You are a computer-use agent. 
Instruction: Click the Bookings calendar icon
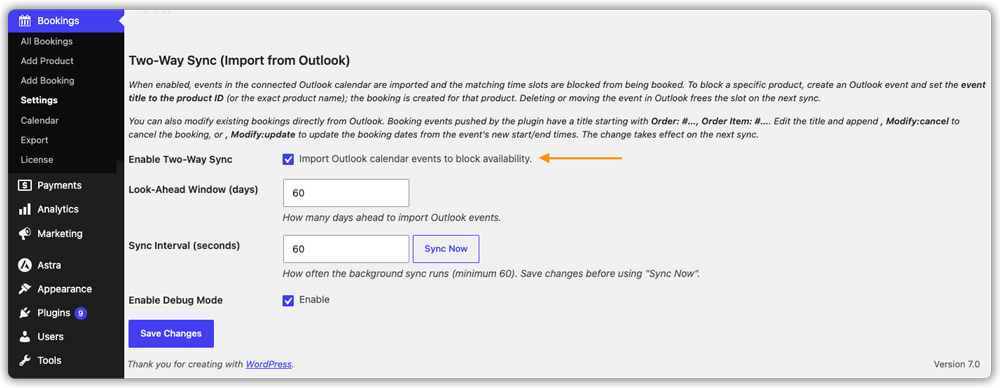click(25, 21)
